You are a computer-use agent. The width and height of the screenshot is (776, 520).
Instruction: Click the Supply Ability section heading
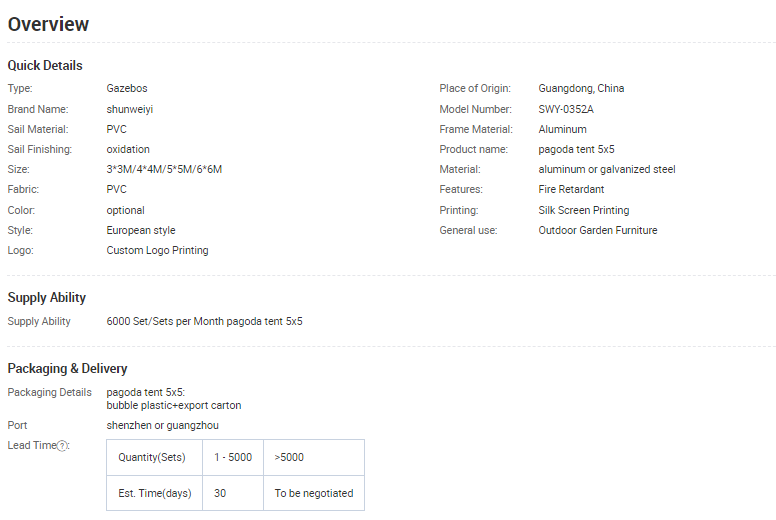[47, 297]
